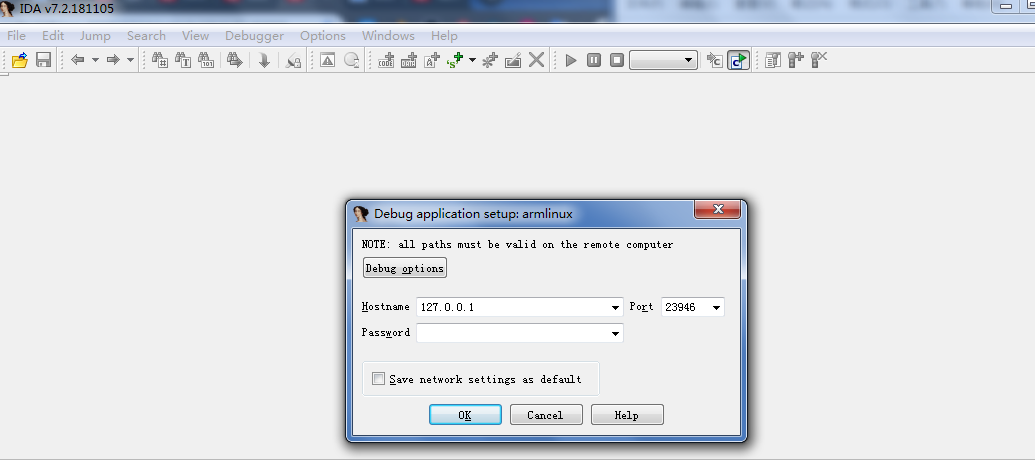This screenshot has height=460, width=1035.
Task: Open the Debugger menu
Action: coord(254,36)
